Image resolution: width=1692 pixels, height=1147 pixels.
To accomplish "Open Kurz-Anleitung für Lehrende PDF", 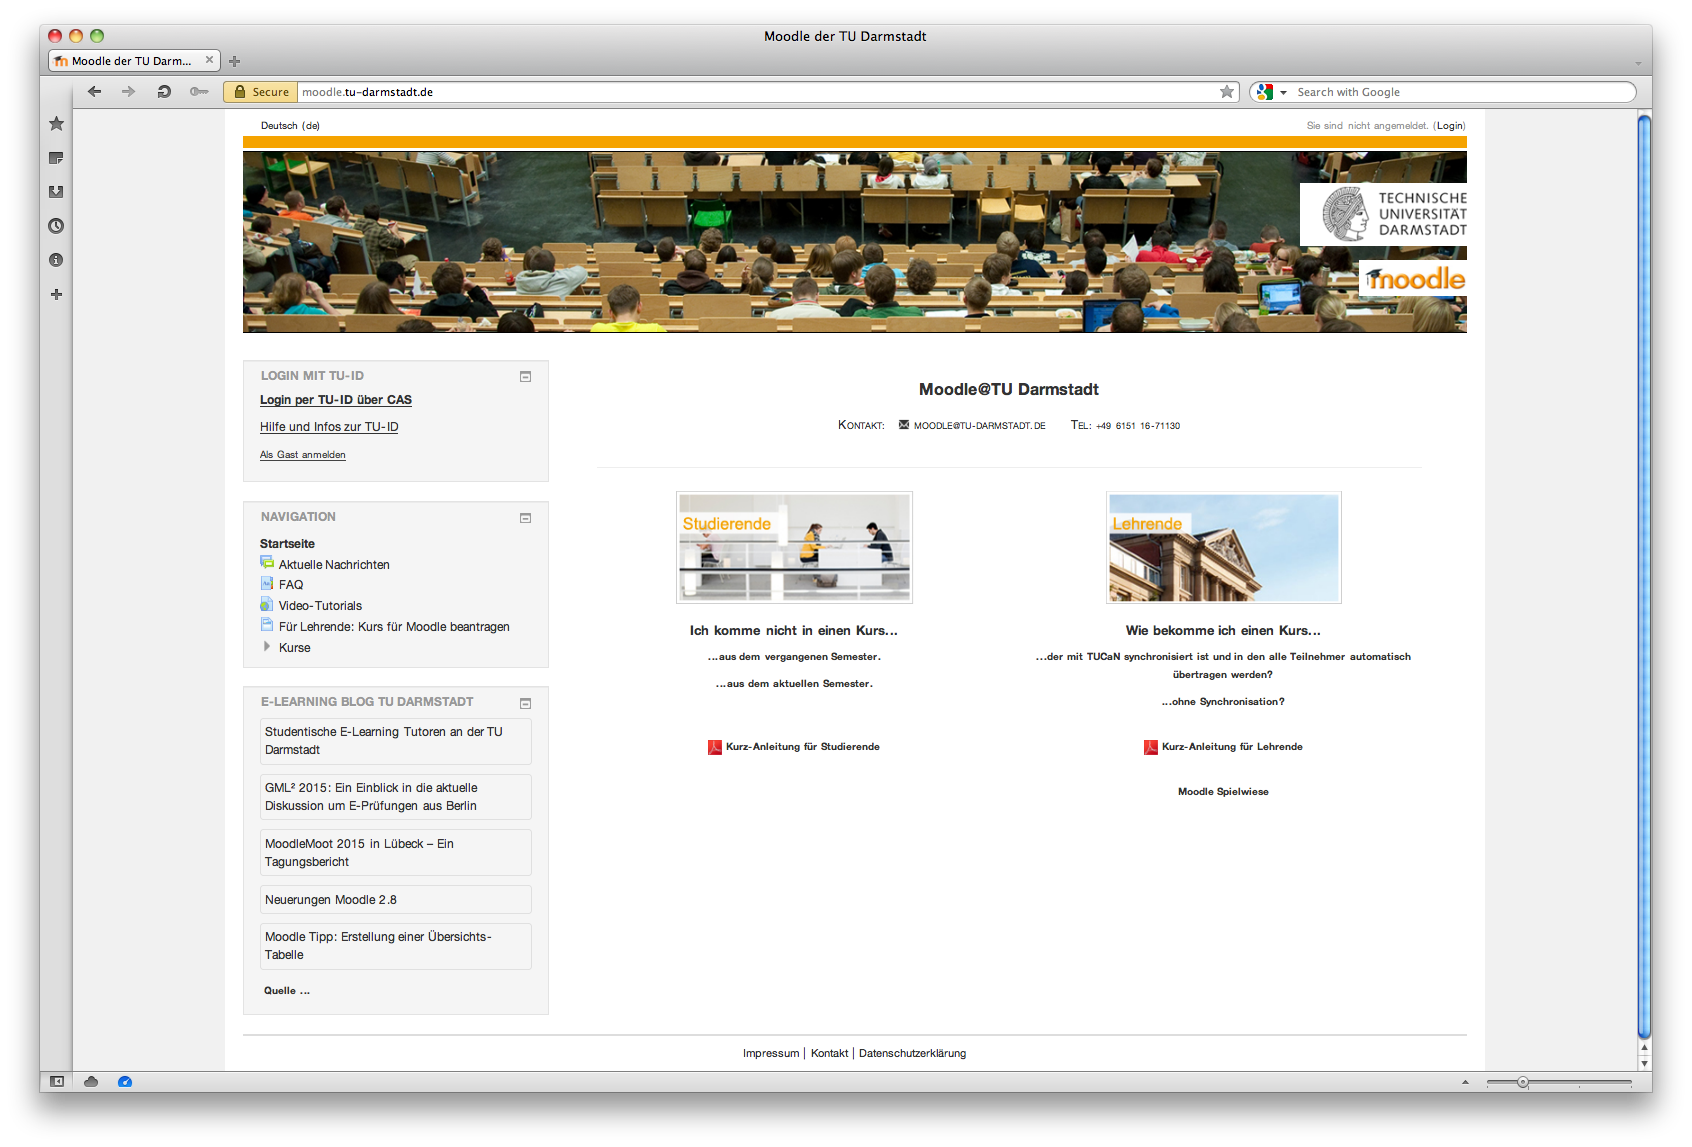I will (1232, 747).
